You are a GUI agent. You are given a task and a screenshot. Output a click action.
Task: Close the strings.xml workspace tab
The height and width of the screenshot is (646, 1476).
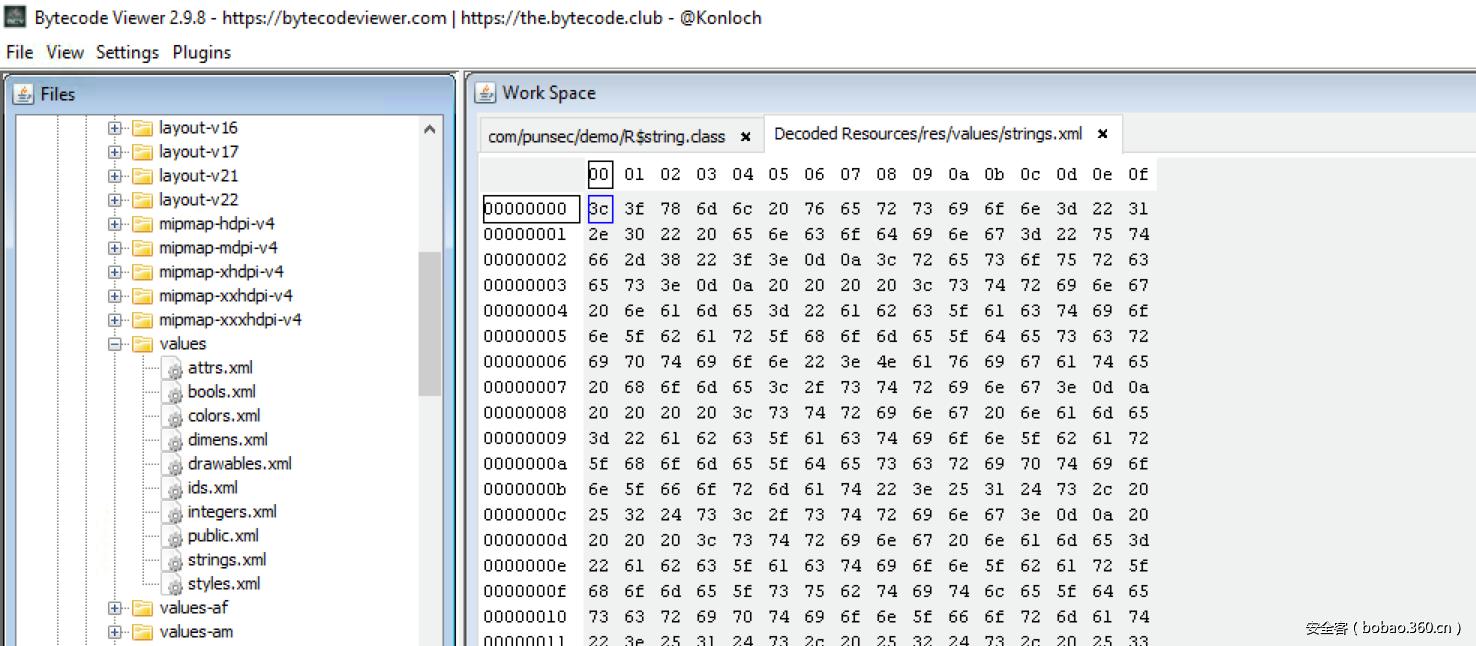click(x=1102, y=134)
